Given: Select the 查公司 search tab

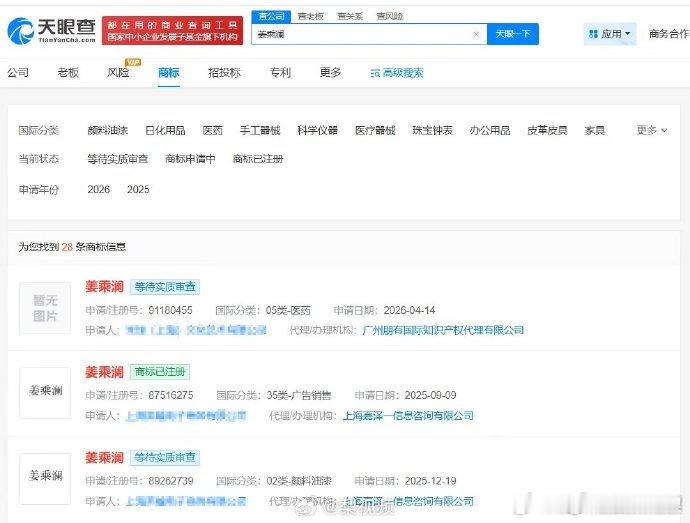Looking at the screenshot, I should 272,16.
